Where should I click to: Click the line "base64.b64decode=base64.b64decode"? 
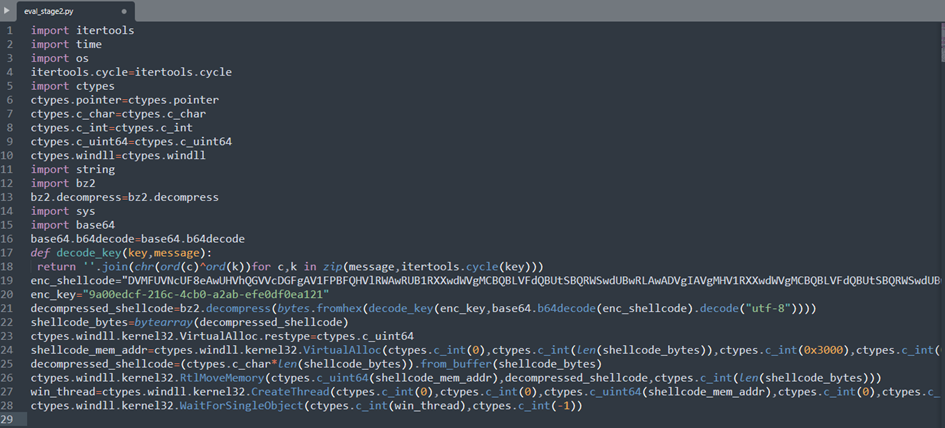pyautogui.click(x=138, y=239)
